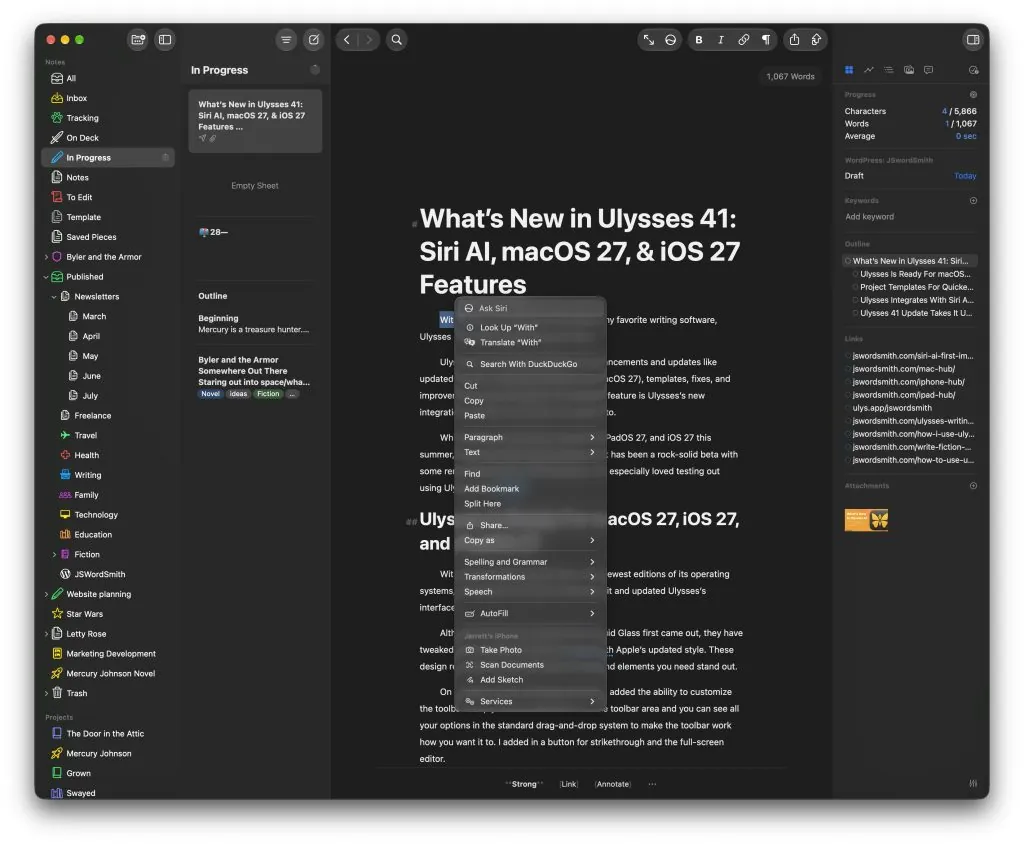Open the Inbox group
Screen dimensions: 1024x845
point(108,98)
